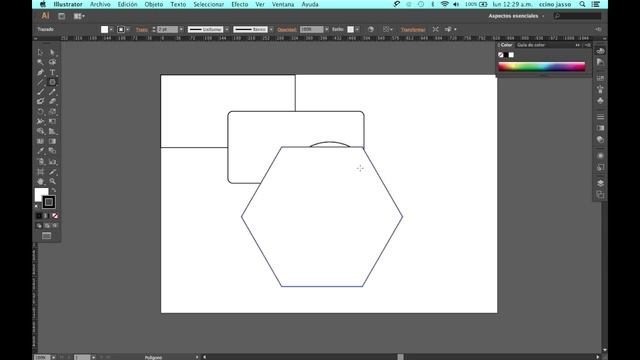Select the Paintbrush tool

(x=40, y=92)
